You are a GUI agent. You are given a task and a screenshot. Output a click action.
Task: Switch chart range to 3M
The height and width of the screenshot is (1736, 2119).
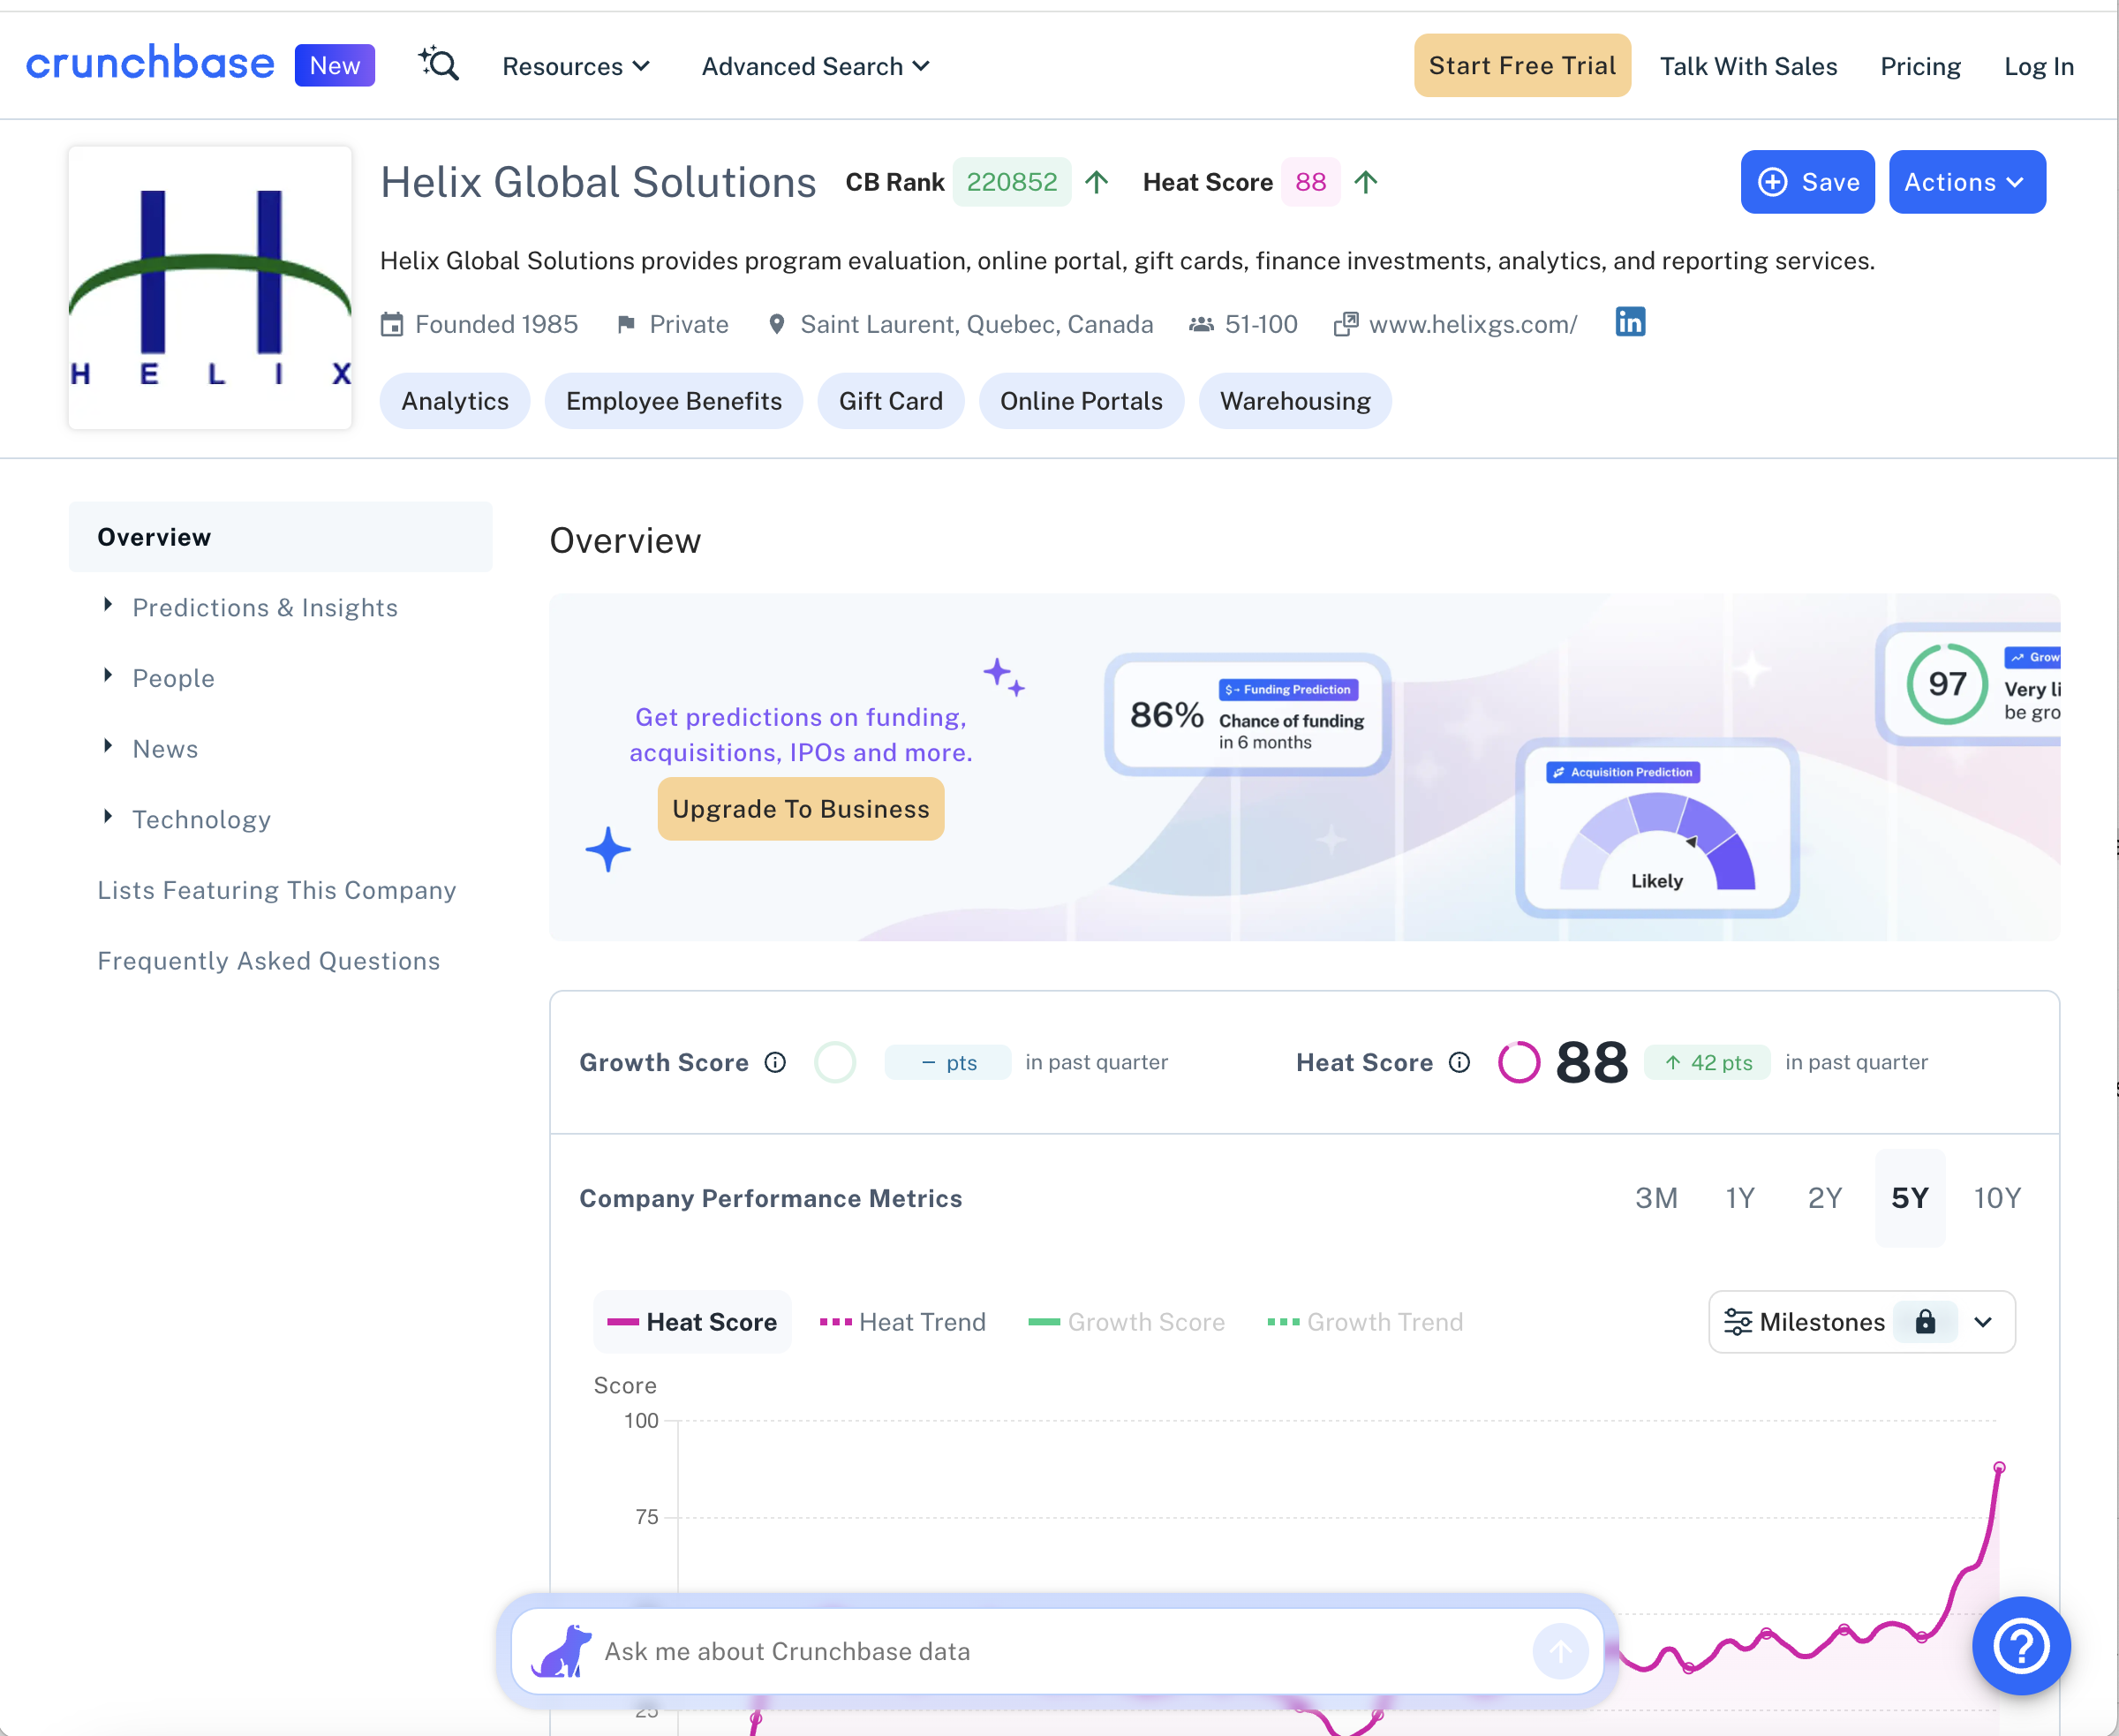point(1656,1198)
